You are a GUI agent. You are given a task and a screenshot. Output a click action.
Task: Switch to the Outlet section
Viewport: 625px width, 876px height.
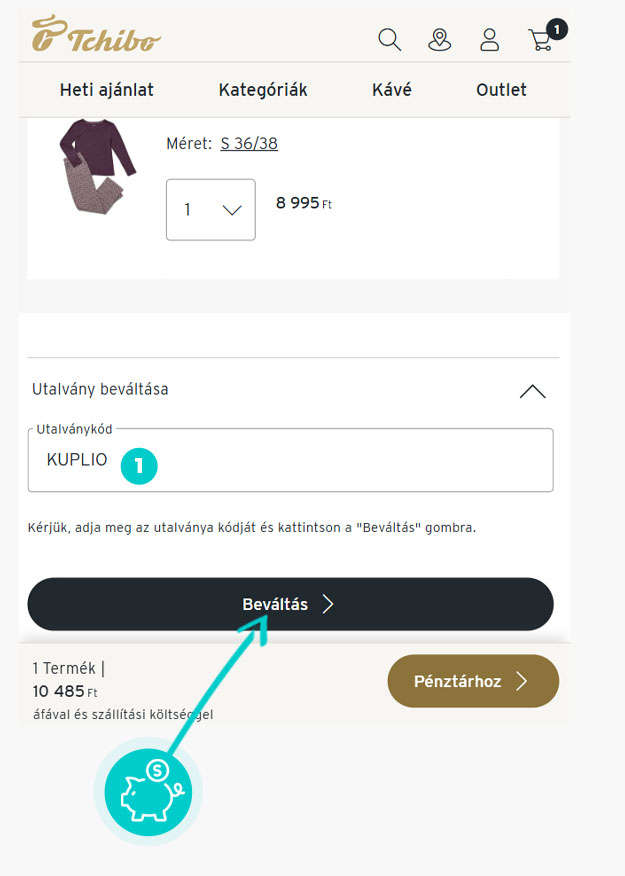click(501, 90)
